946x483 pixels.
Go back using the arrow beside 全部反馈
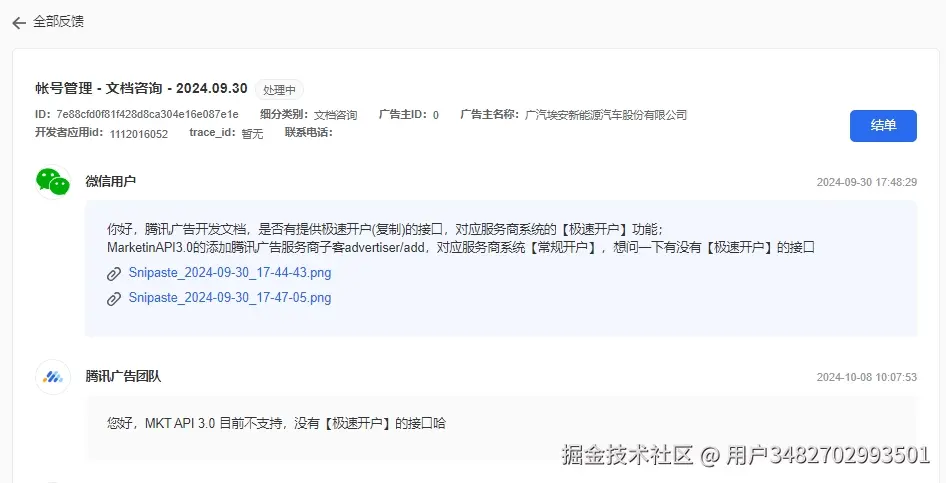[19, 23]
